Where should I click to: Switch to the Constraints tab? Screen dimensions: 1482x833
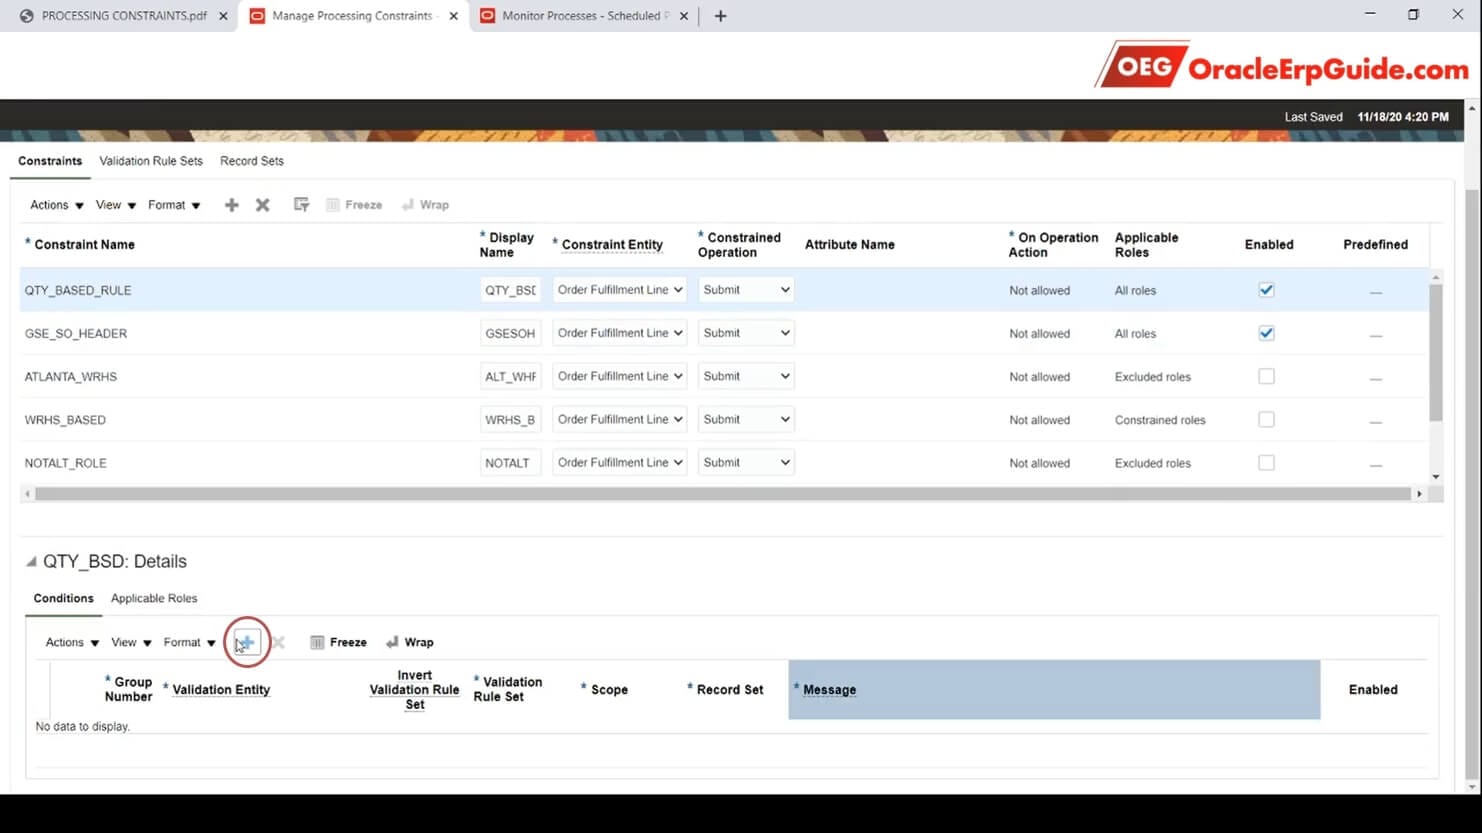point(50,161)
